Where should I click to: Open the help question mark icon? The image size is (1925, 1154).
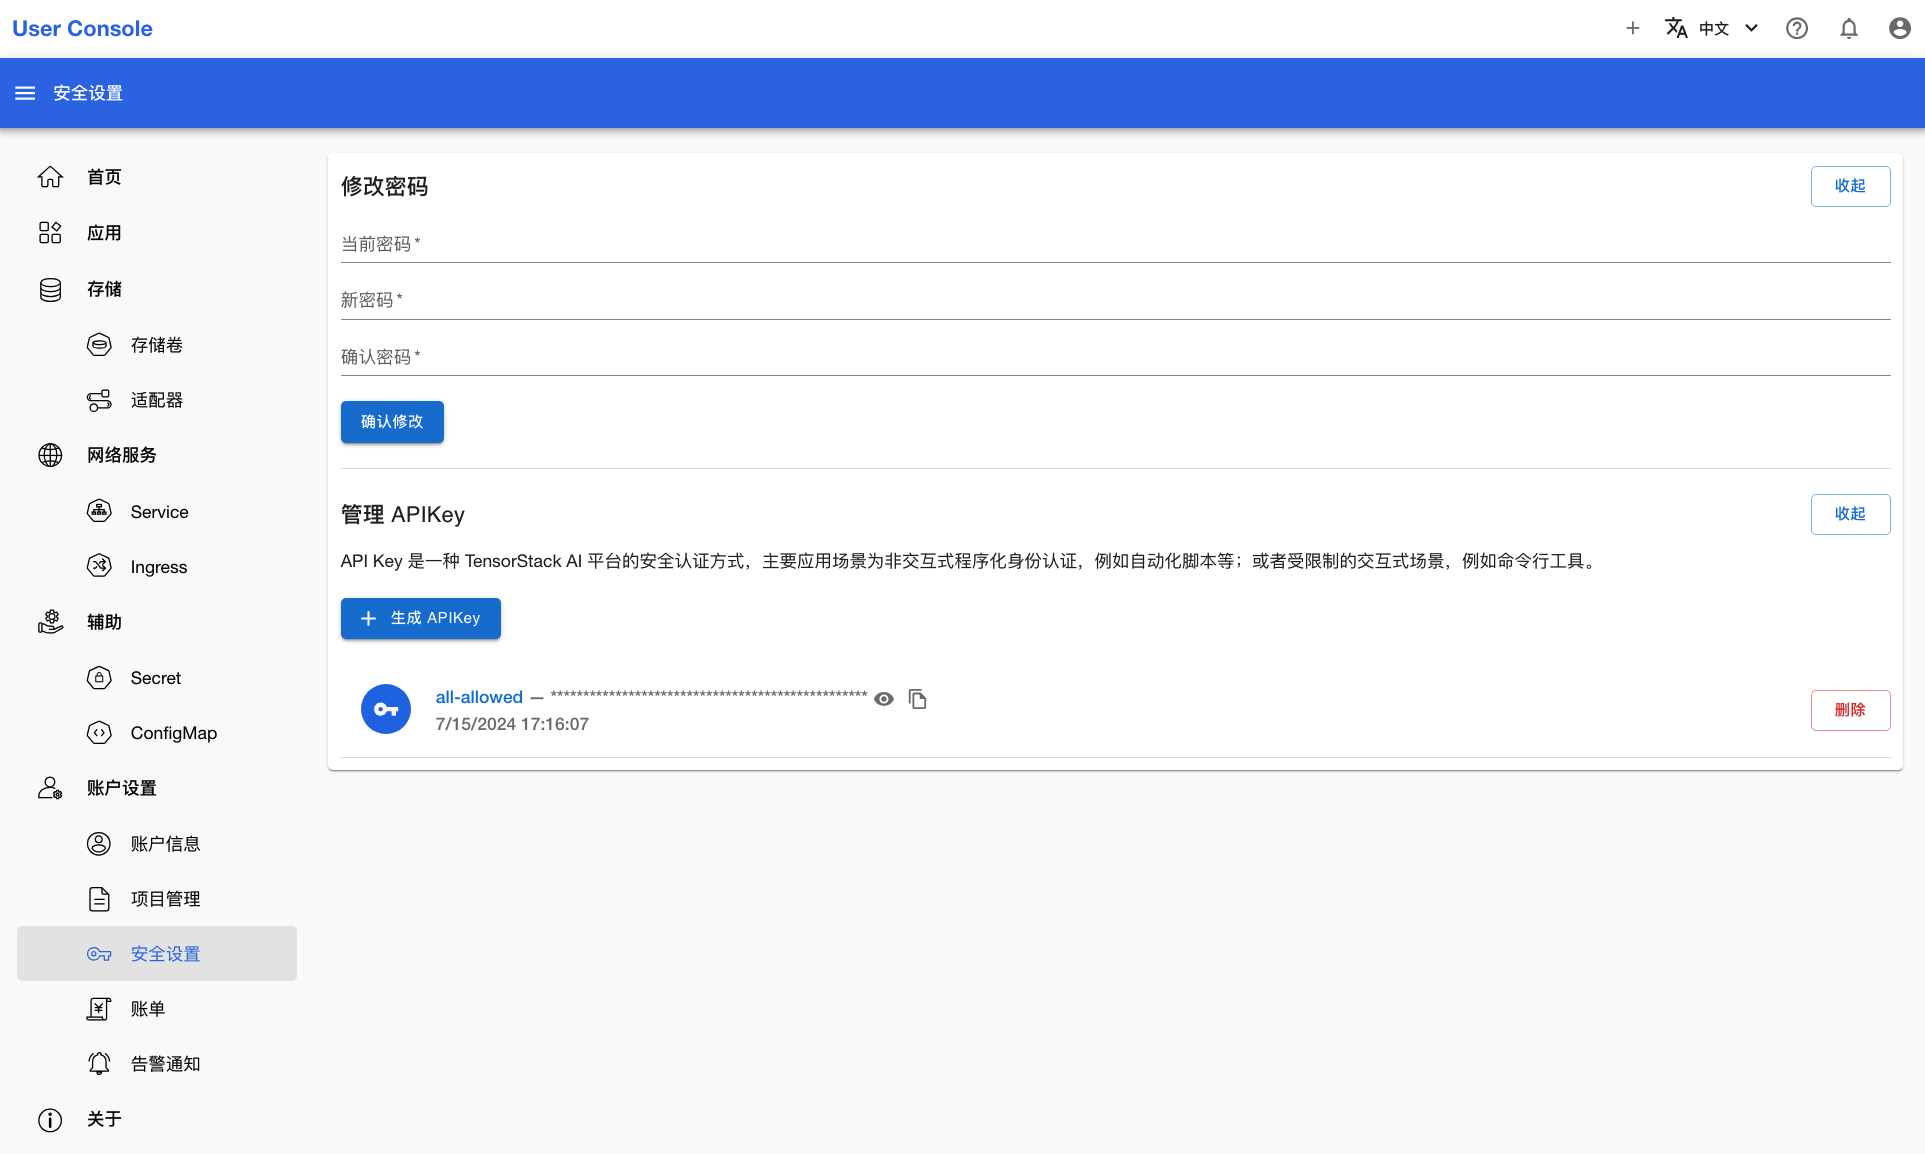(x=1797, y=28)
